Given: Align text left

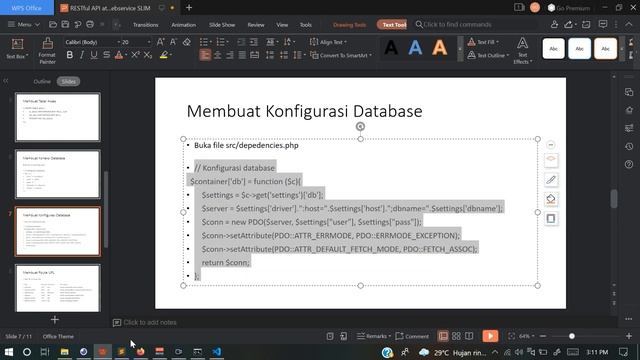Looking at the screenshot, I should tap(205, 55).
